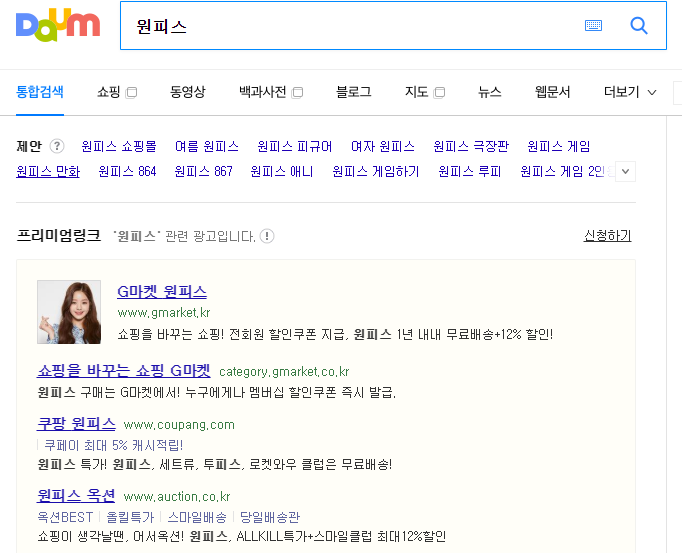Switch to the 지도 tab
The width and height of the screenshot is (682, 553).
click(x=416, y=92)
